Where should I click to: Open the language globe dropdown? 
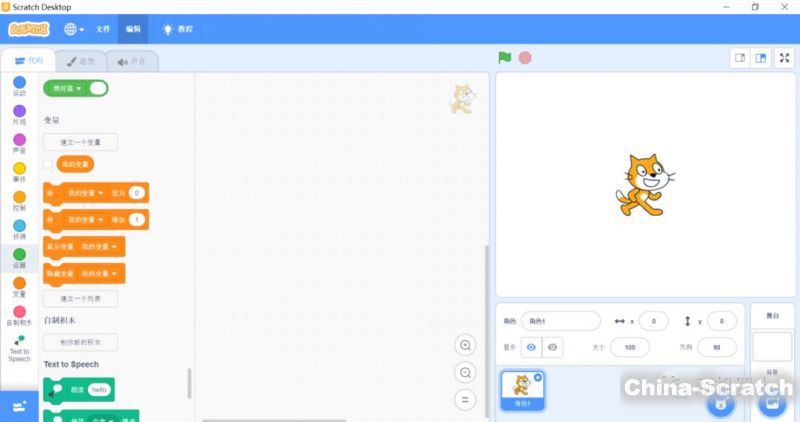[x=74, y=29]
